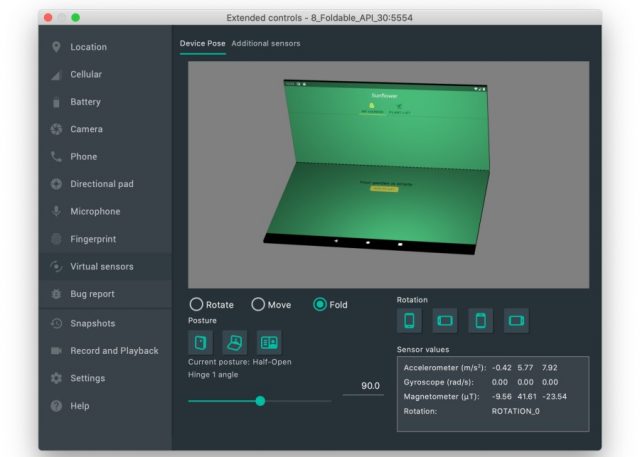Open the Additional sensors tab

(x=266, y=44)
